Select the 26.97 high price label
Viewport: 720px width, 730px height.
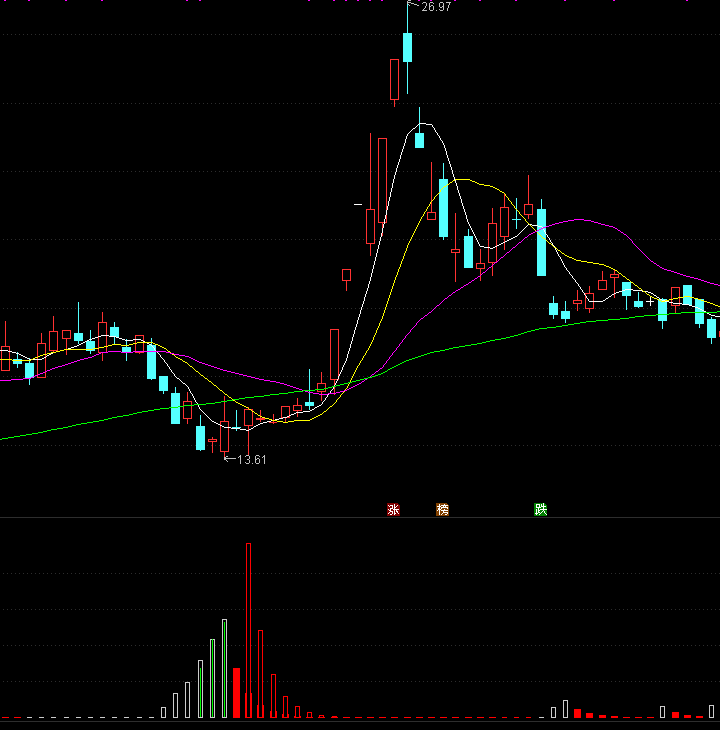(436, 7)
